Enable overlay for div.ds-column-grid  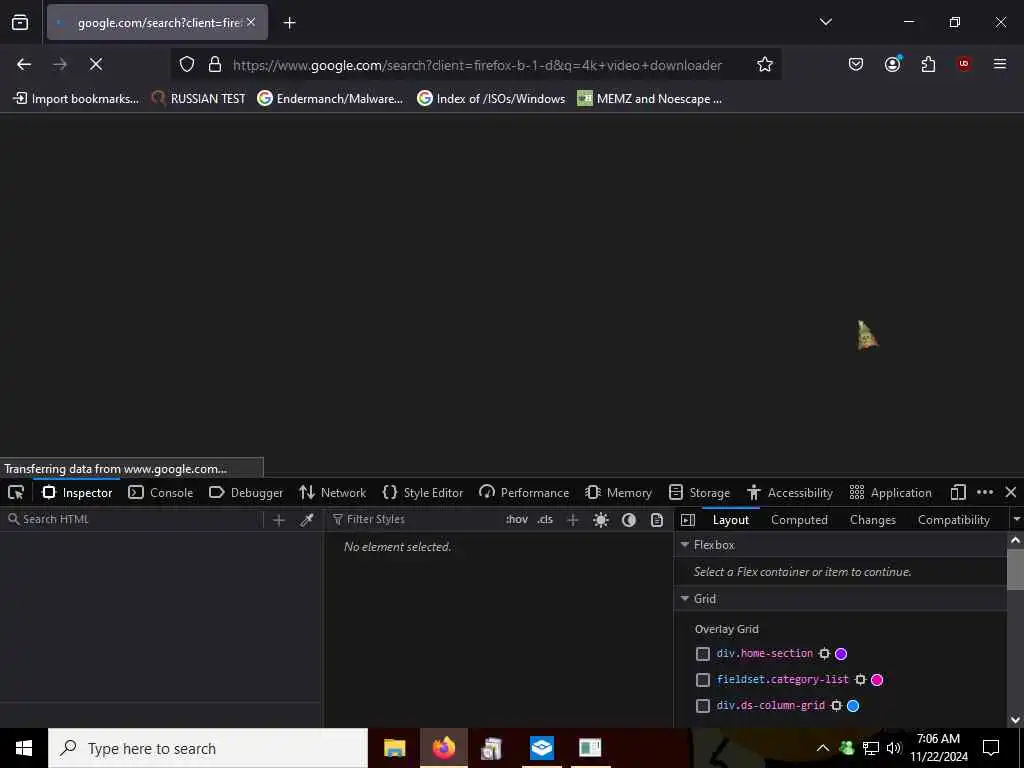point(703,706)
